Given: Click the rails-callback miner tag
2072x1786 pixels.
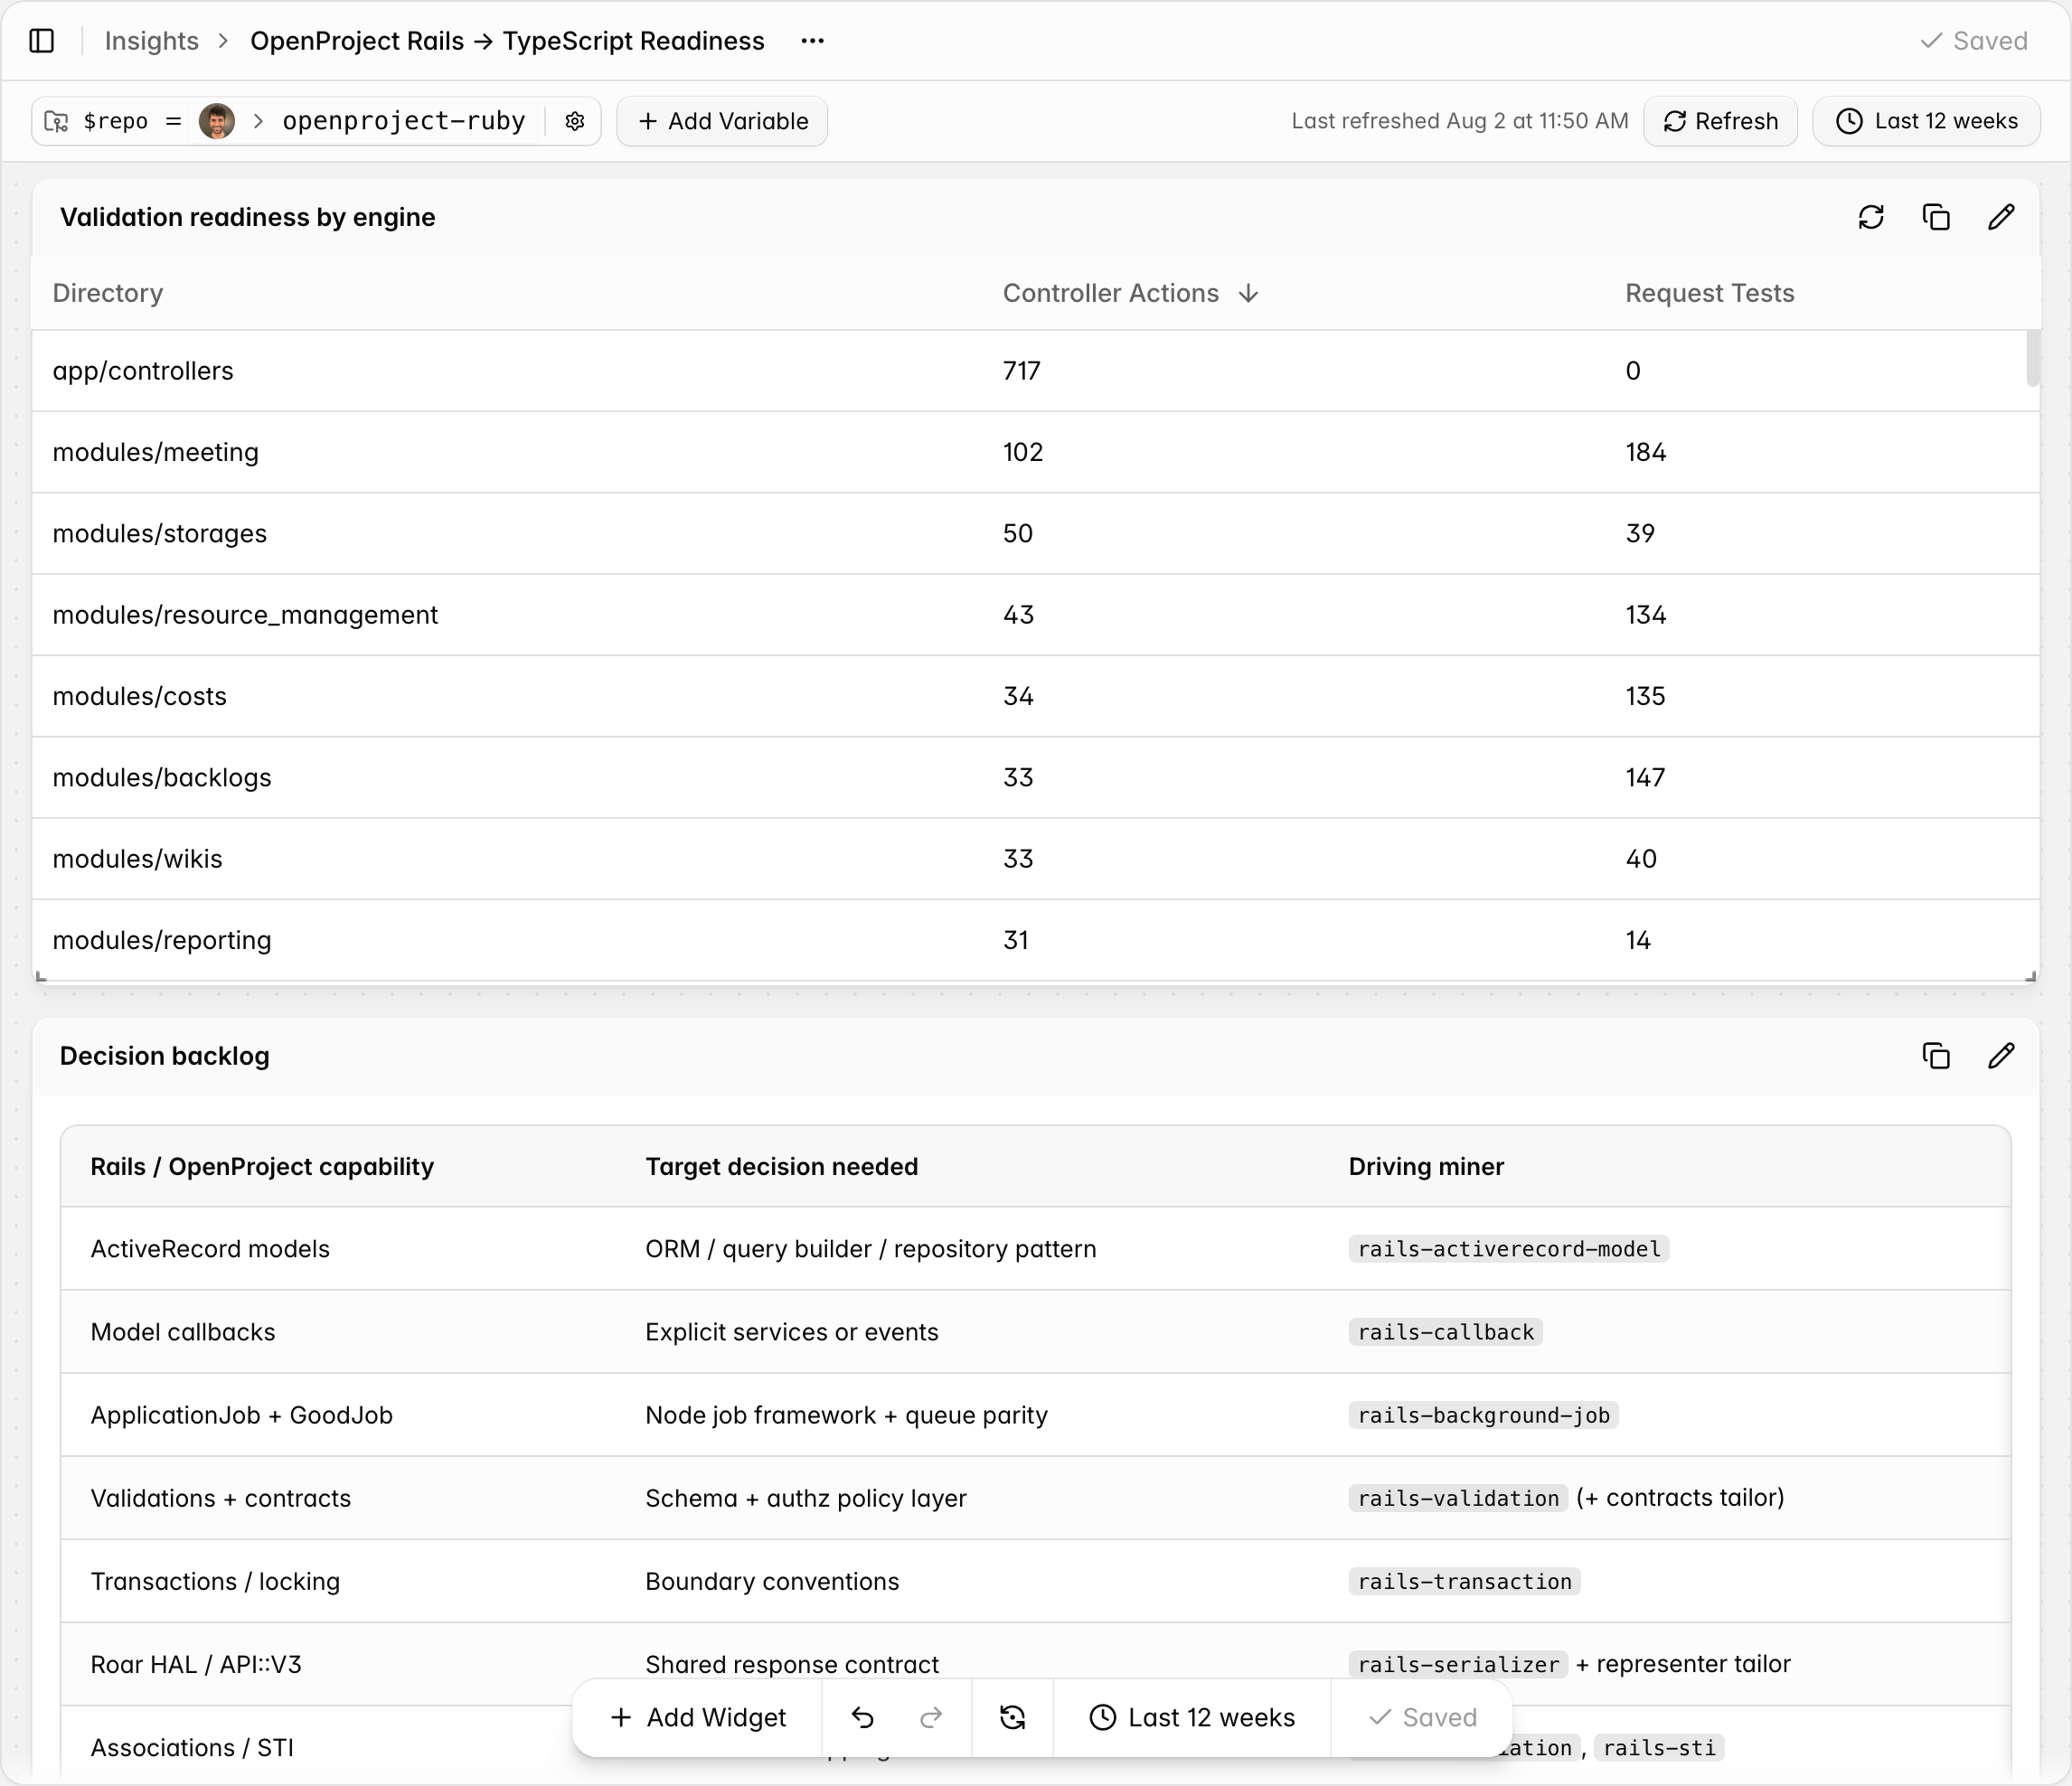Looking at the screenshot, I should 1446,1332.
